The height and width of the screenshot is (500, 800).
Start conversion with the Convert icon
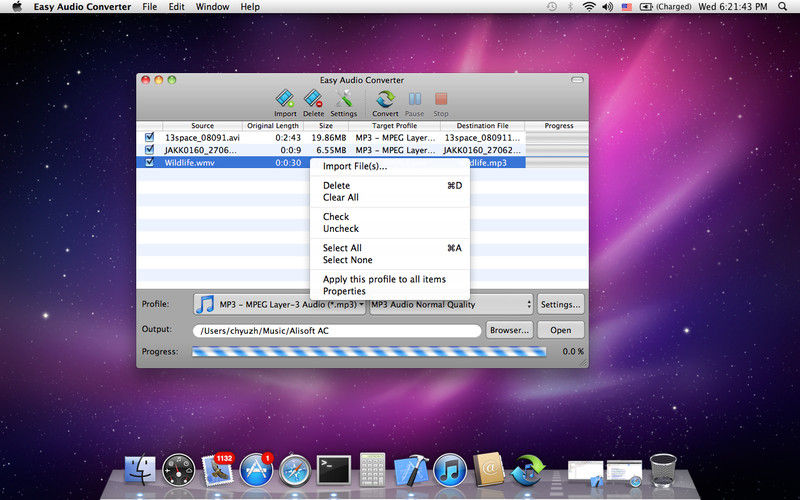(x=385, y=103)
